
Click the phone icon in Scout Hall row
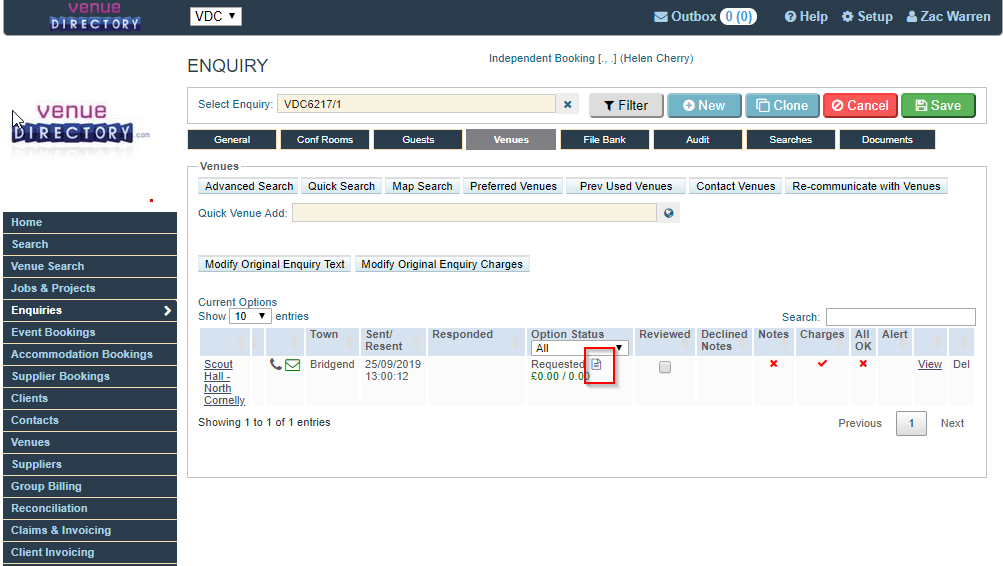[276, 365]
